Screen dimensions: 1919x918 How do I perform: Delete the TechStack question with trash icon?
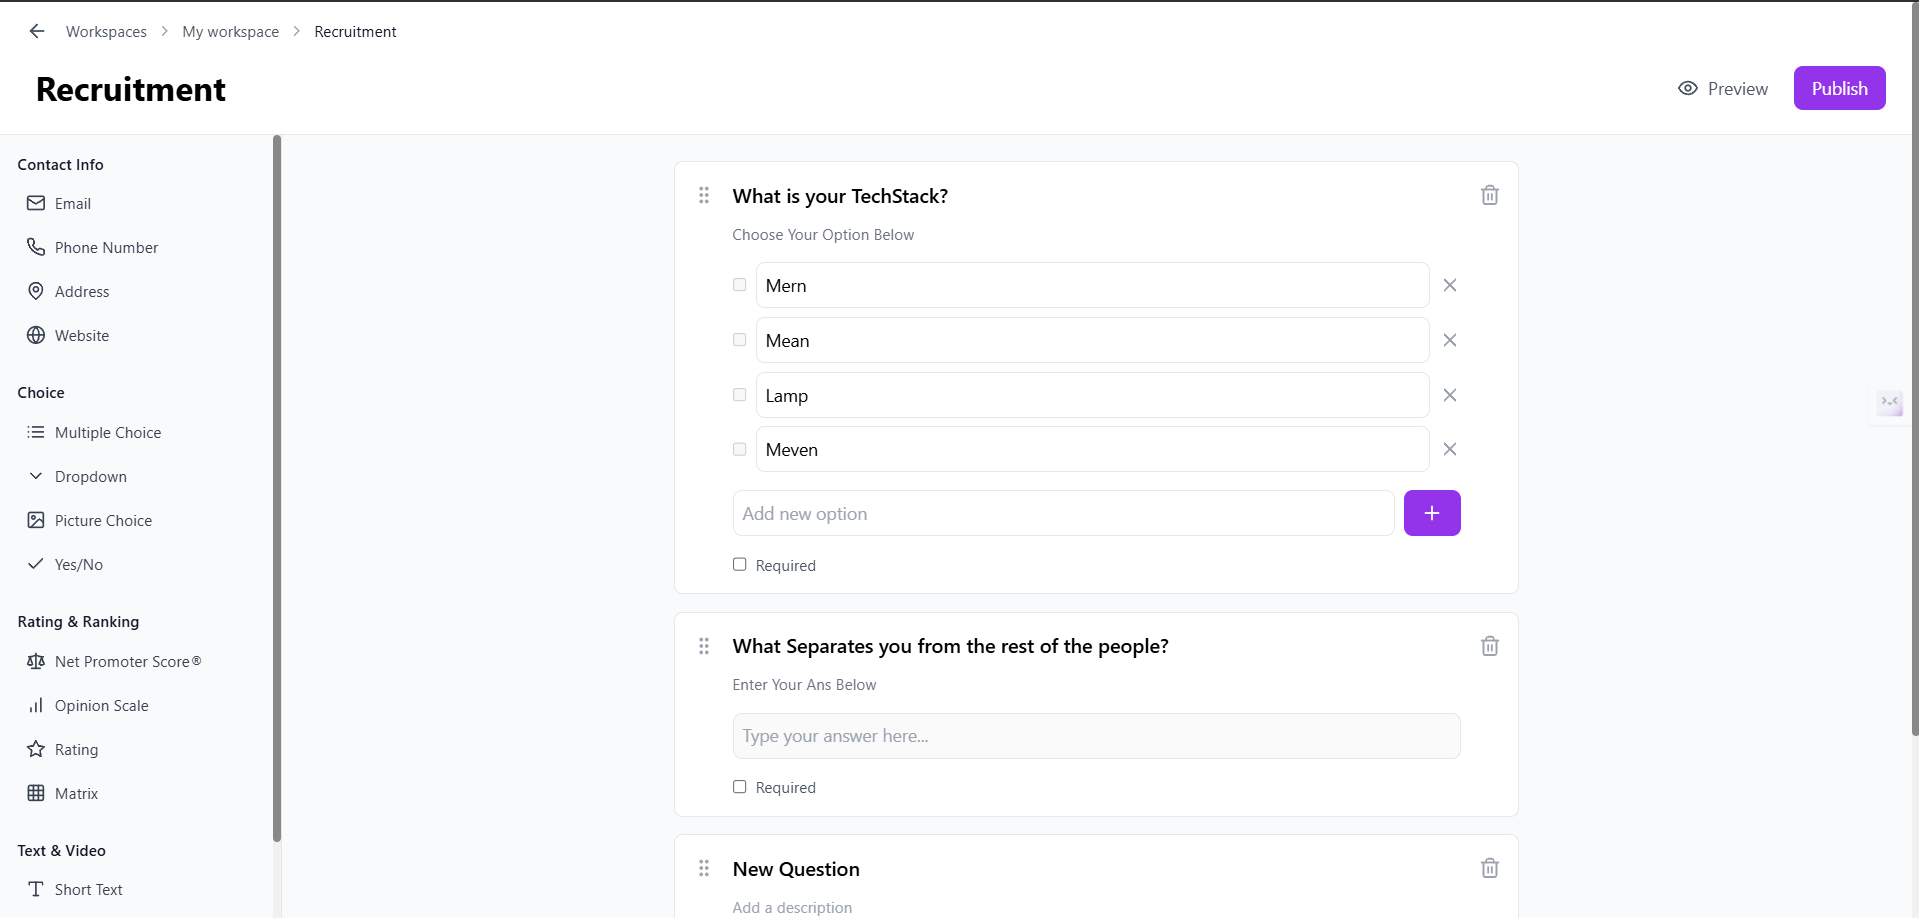pyautogui.click(x=1489, y=195)
